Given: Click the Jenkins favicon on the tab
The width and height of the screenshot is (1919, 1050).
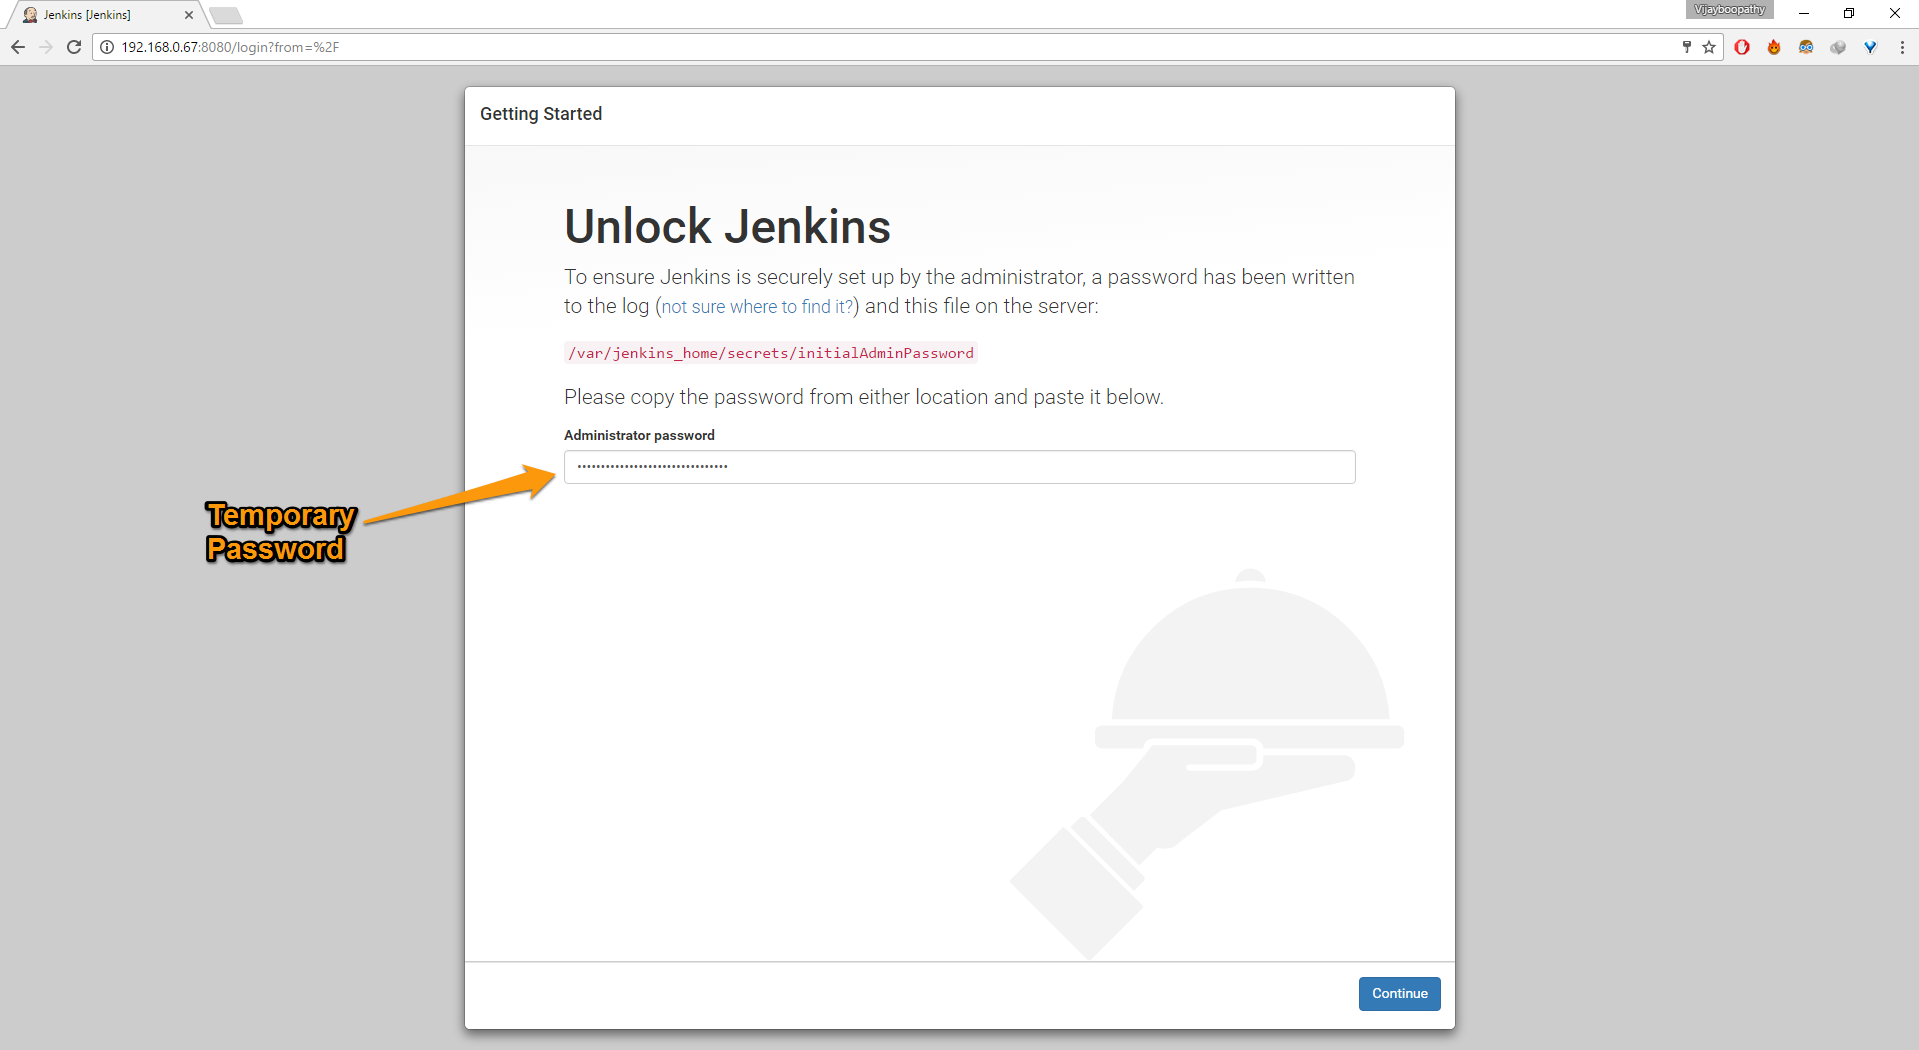Looking at the screenshot, I should coord(30,15).
